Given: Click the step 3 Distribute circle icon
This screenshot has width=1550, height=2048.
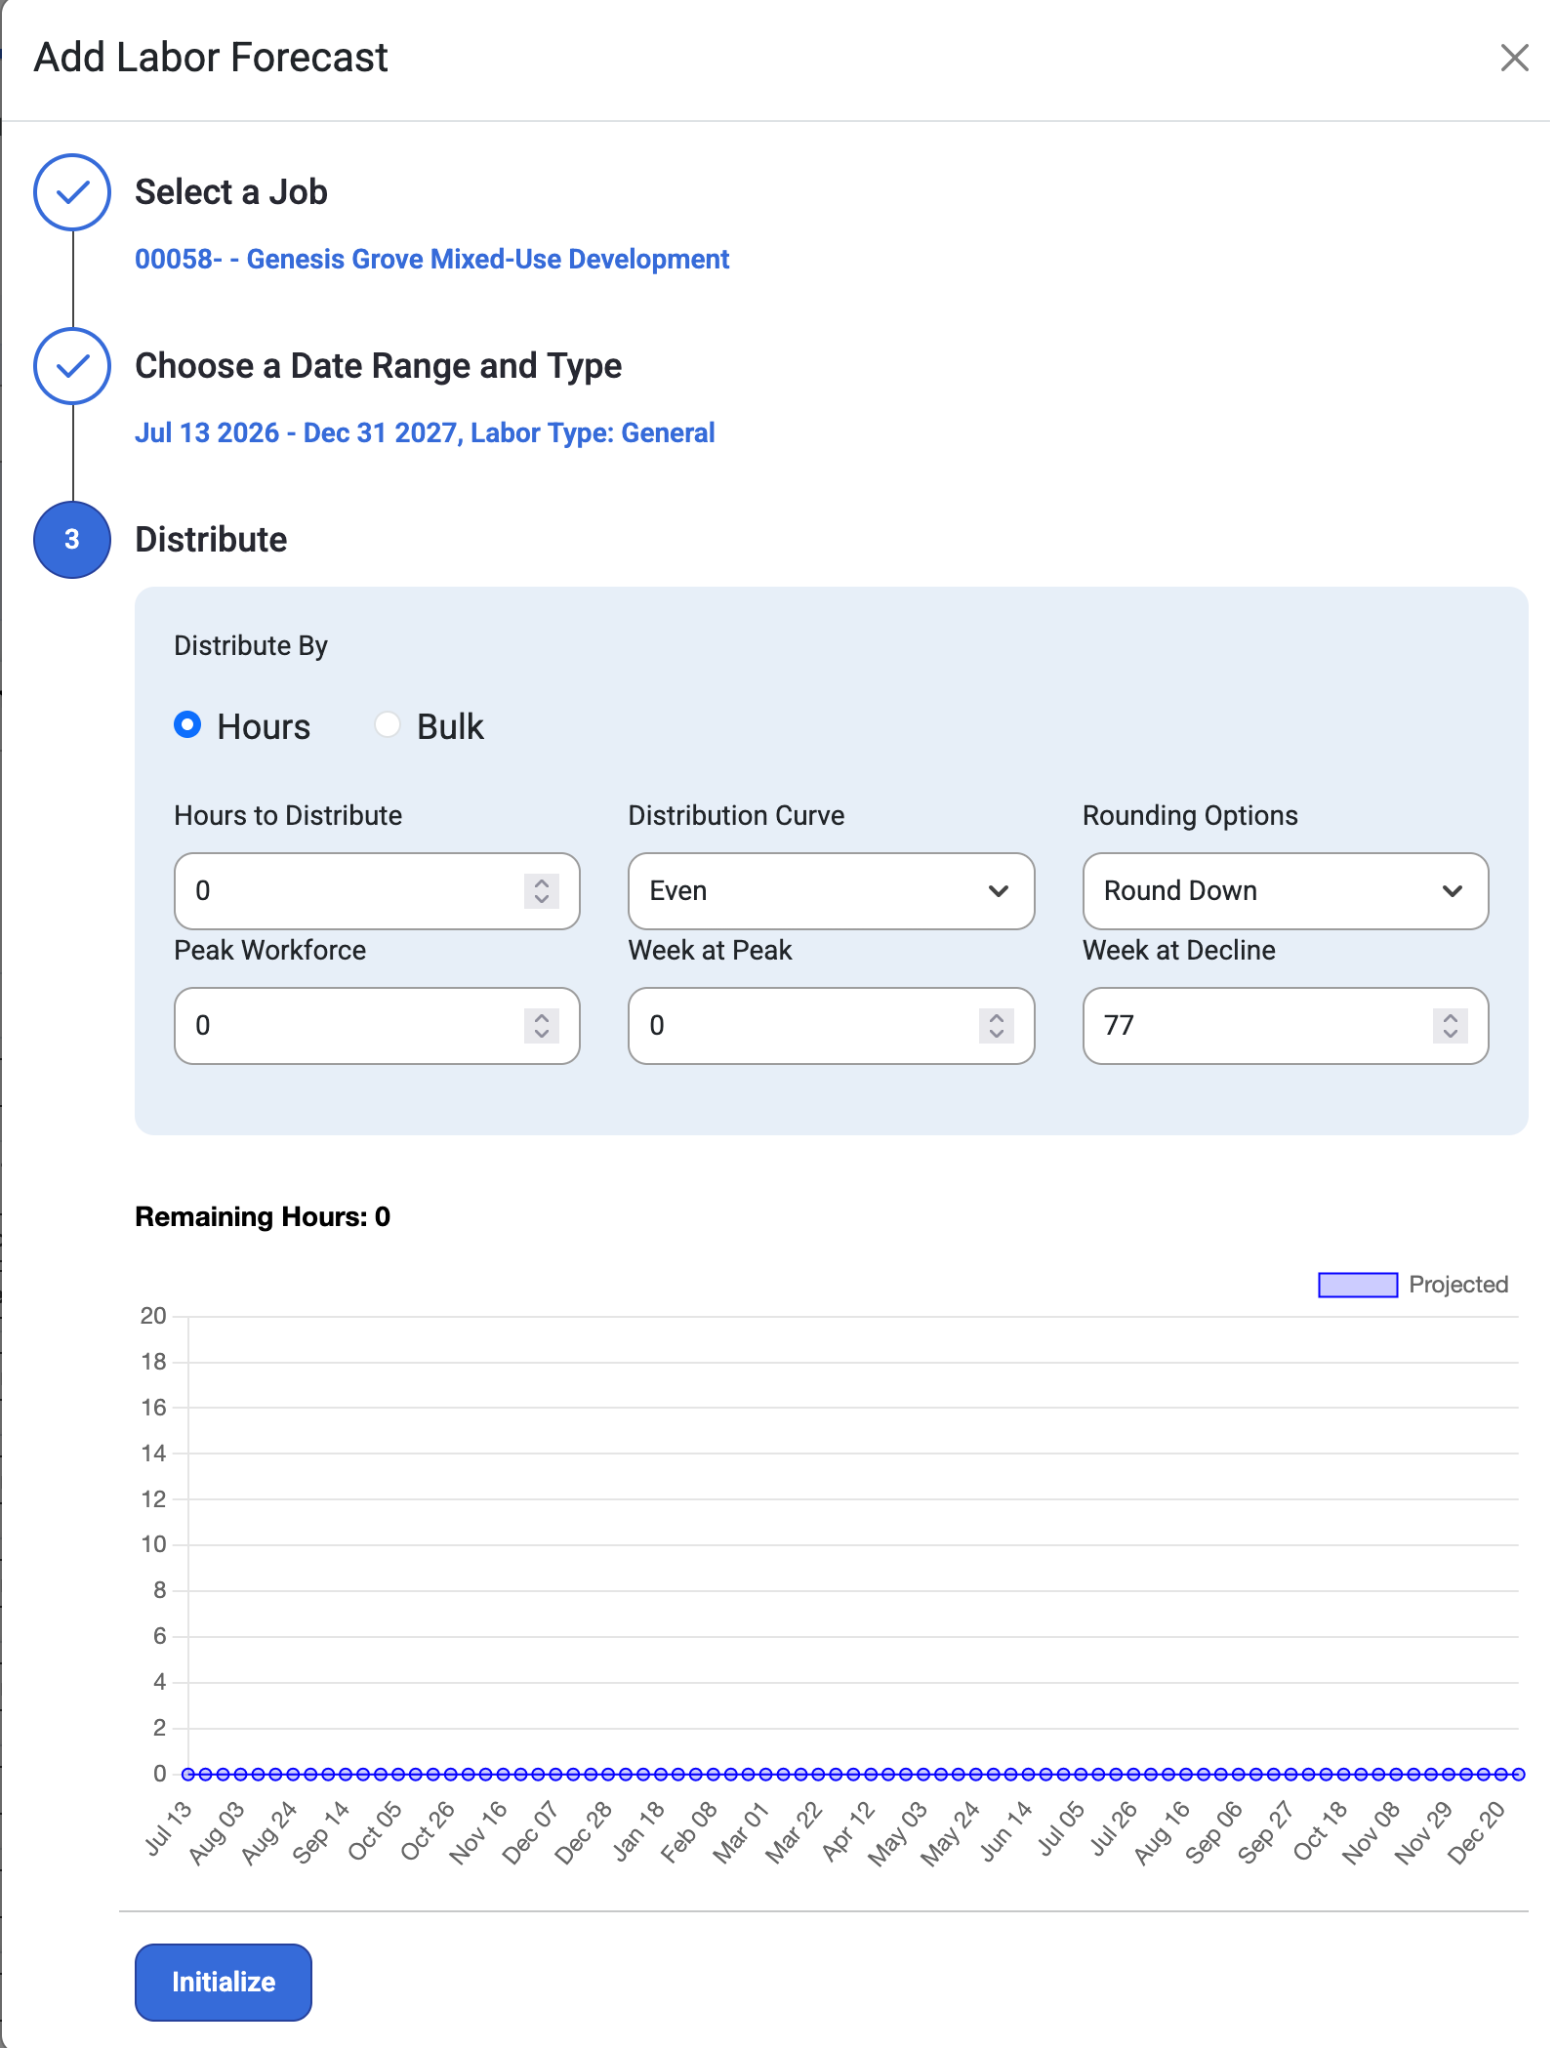Looking at the screenshot, I should point(72,540).
